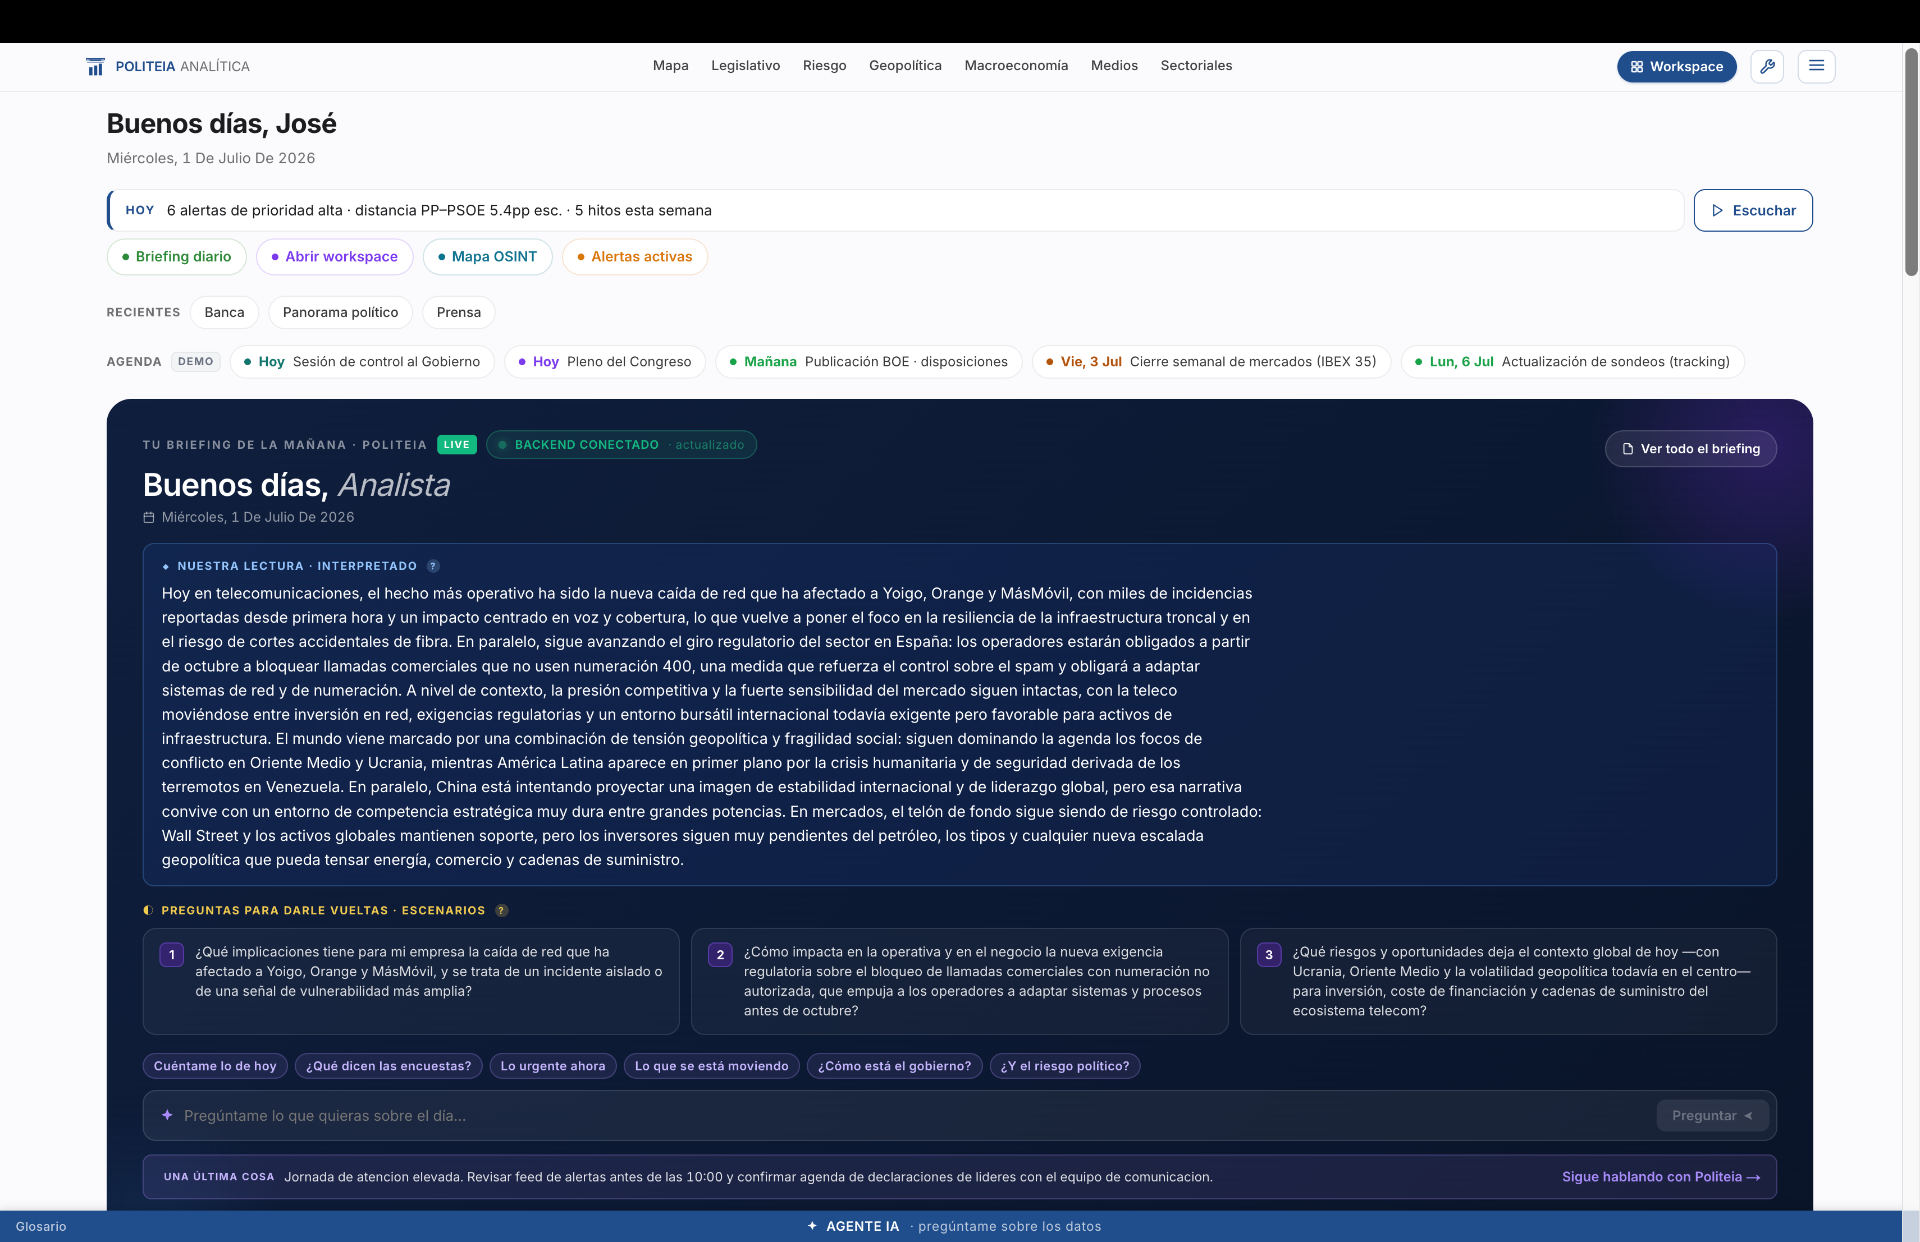Image resolution: width=1920 pixels, height=1242 pixels.
Task: Click the DEMO tag beside Agenda
Action: 196,361
